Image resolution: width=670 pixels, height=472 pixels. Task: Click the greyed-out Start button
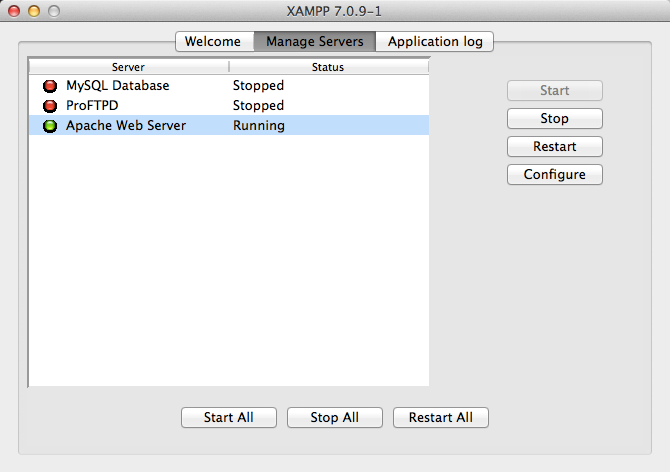(555, 91)
